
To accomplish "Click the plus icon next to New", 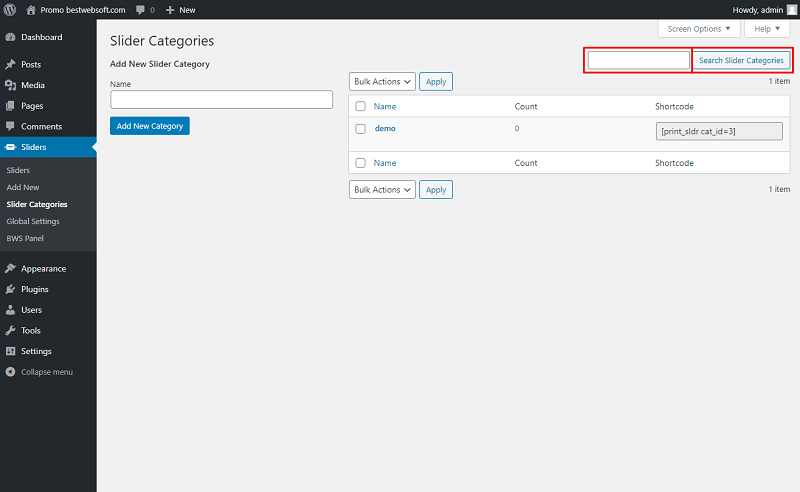I will (170, 10).
